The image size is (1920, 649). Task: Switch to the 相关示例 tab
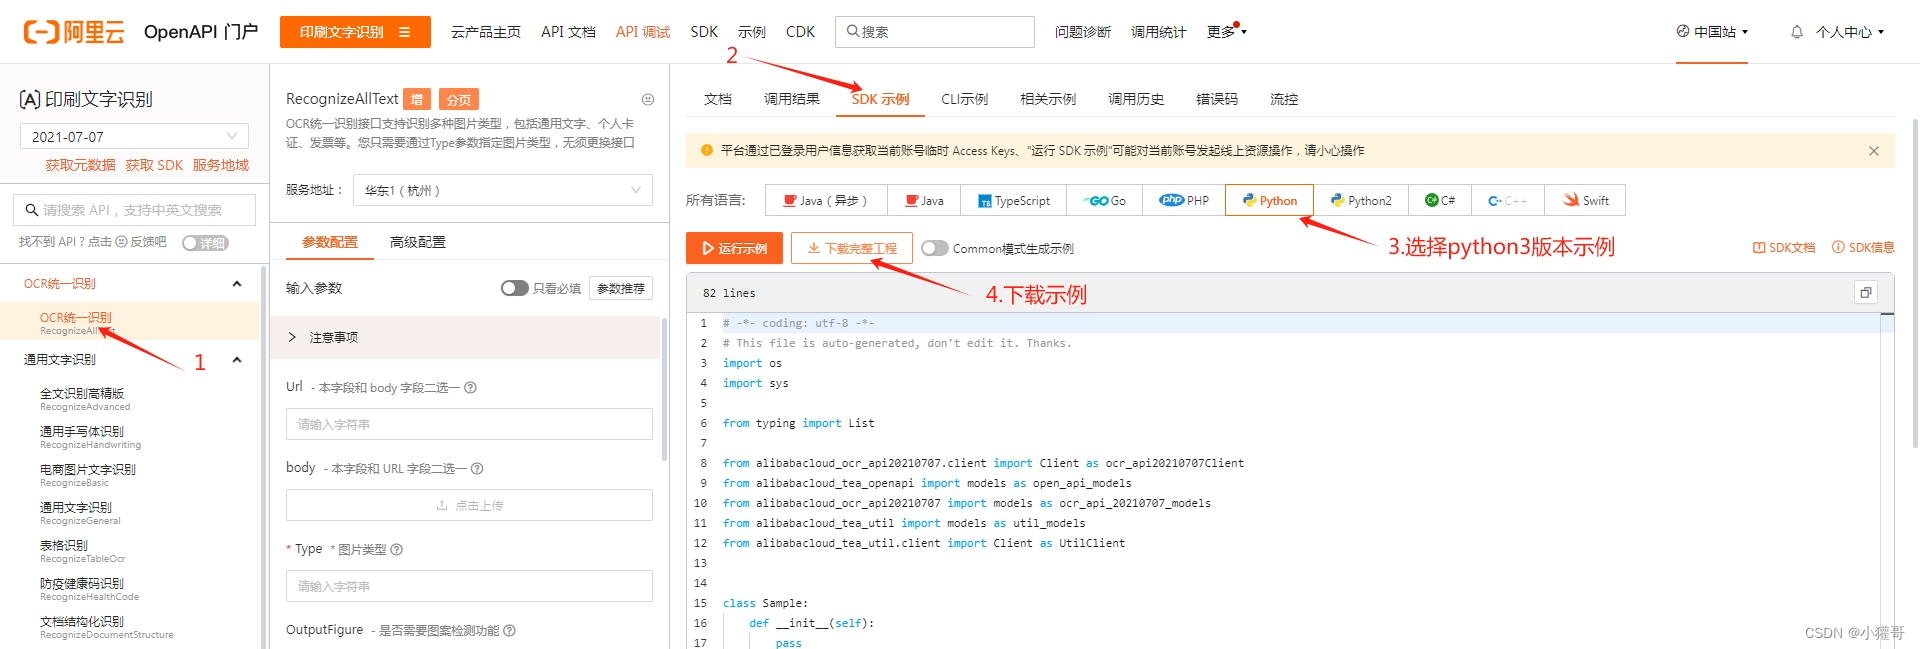[x=1048, y=99]
